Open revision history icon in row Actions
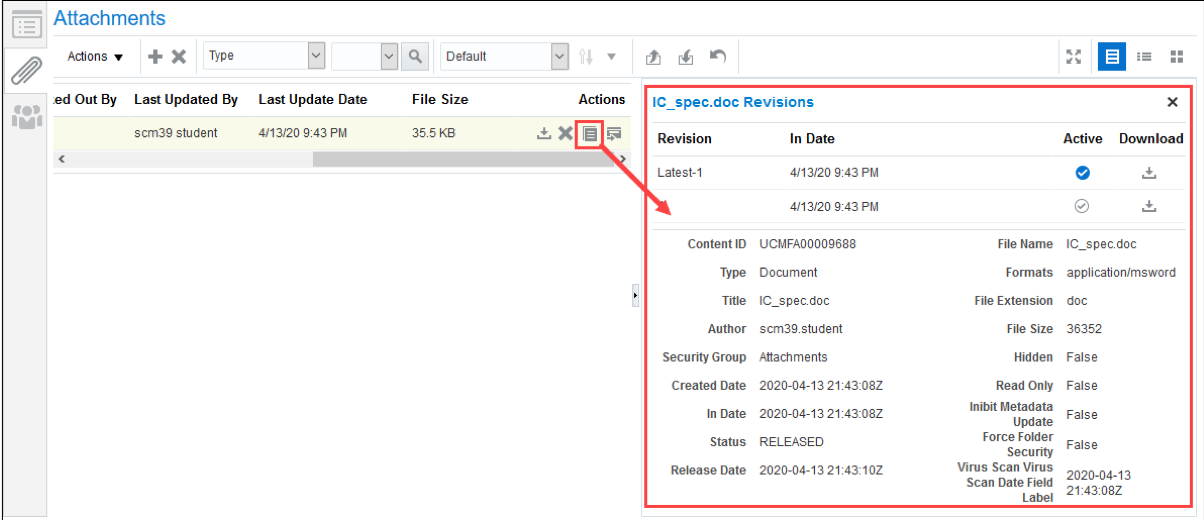The height and width of the screenshot is (520, 1204). (590, 132)
